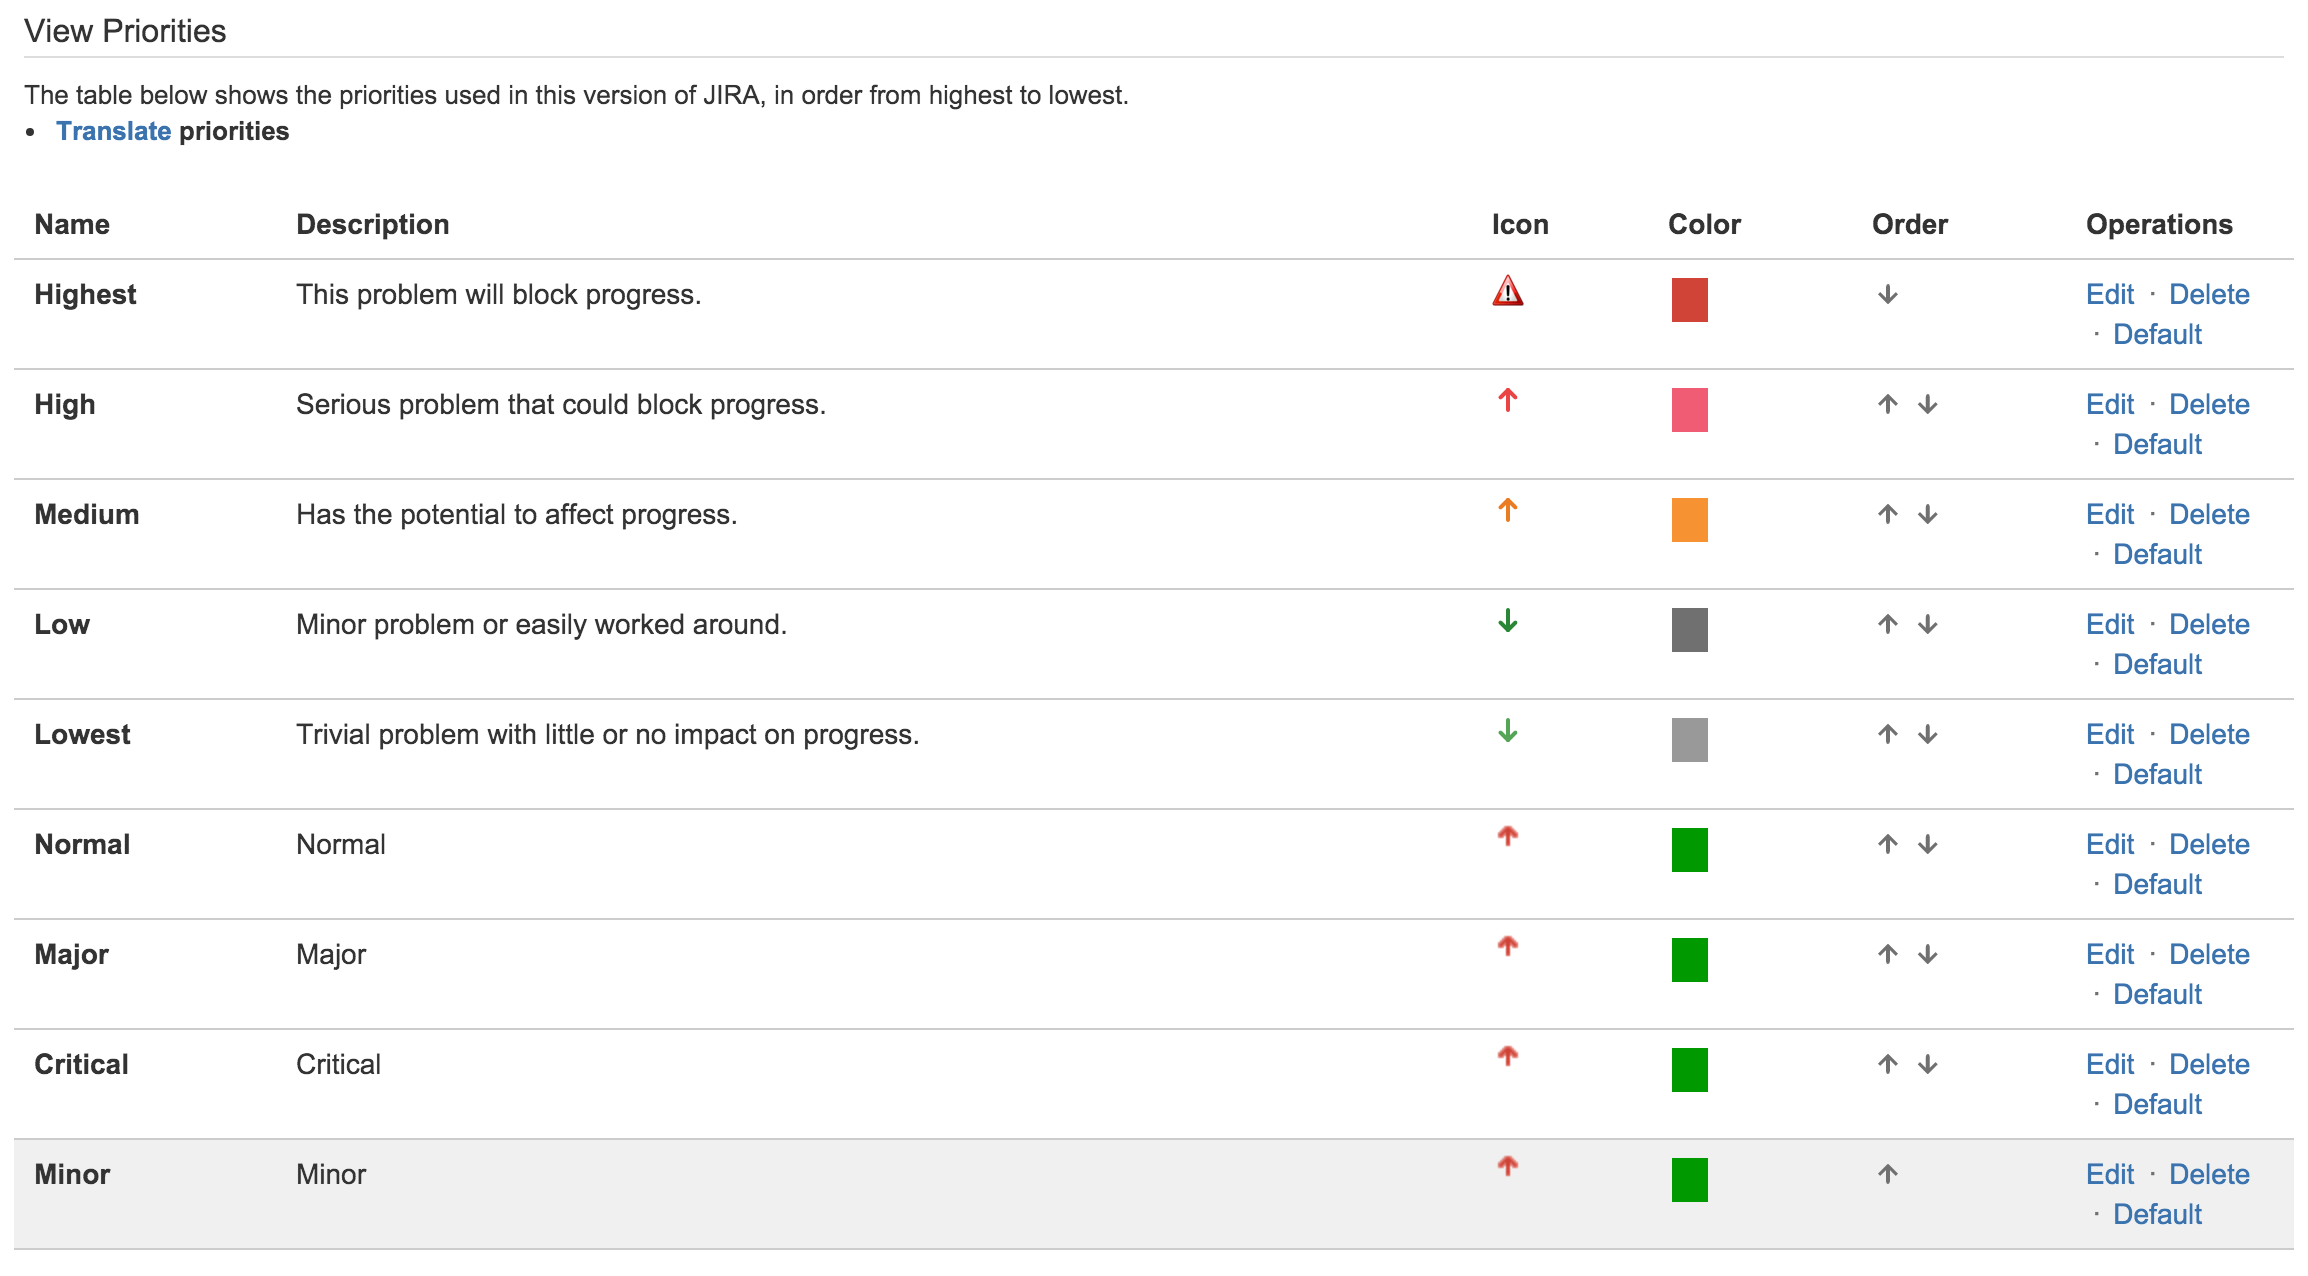Edit the Critical priority
Image resolution: width=2308 pixels, height=1276 pixels.
(x=2109, y=1064)
